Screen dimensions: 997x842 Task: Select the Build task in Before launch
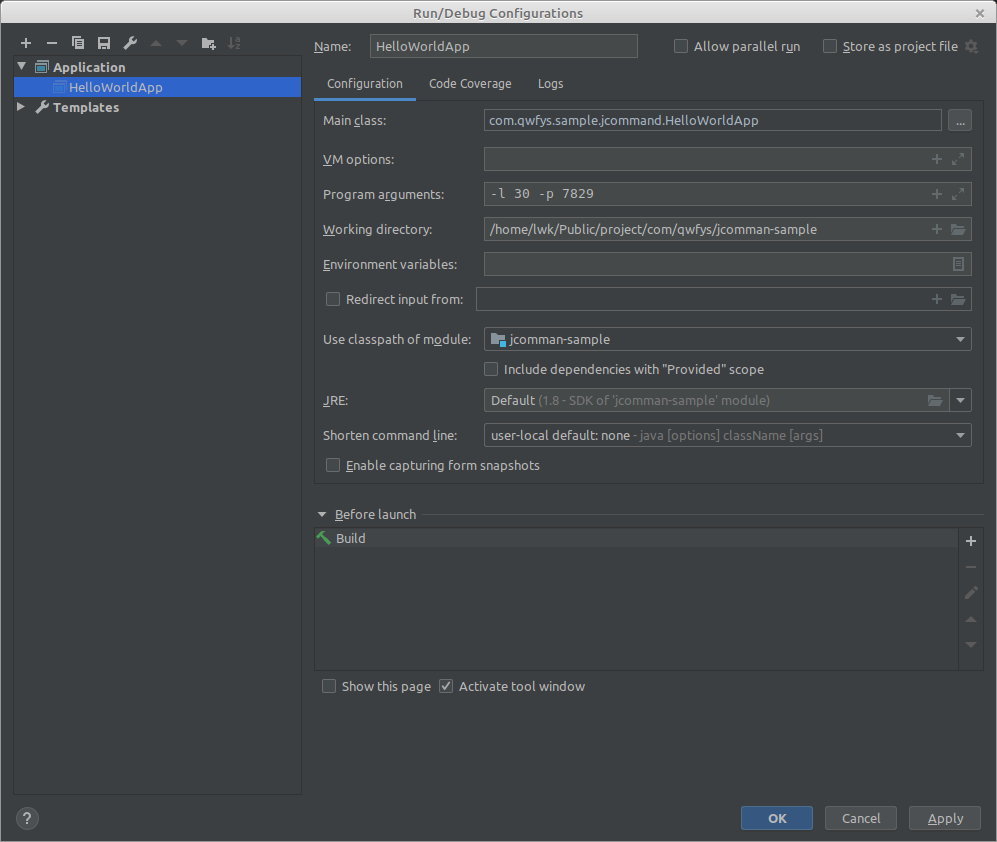(636, 538)
